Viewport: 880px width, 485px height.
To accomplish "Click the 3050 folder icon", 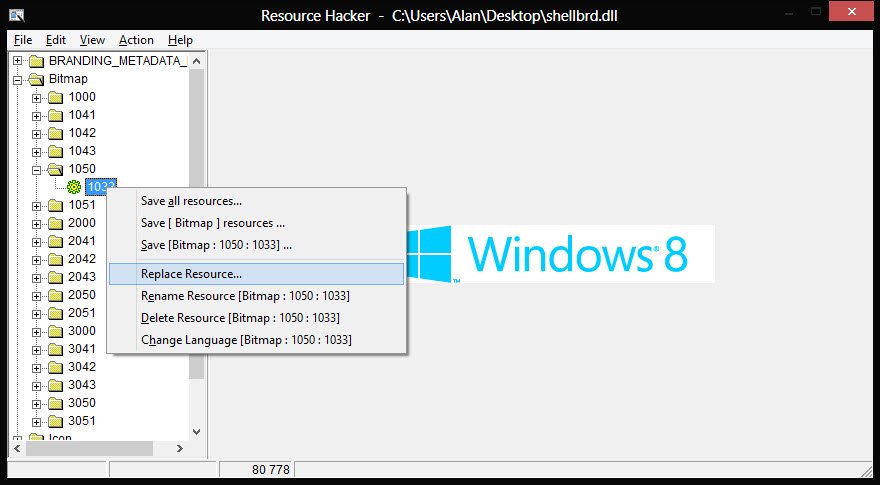I will click(55, 403).
